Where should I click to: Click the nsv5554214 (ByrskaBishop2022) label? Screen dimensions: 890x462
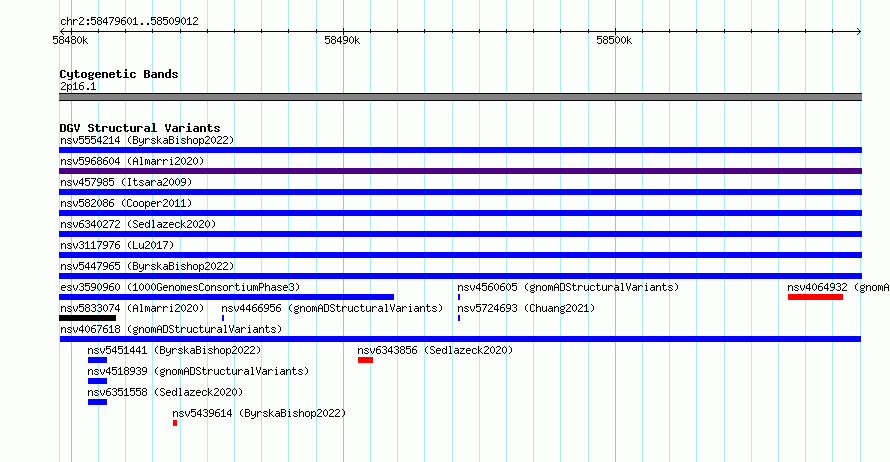(x=147, y=140)
